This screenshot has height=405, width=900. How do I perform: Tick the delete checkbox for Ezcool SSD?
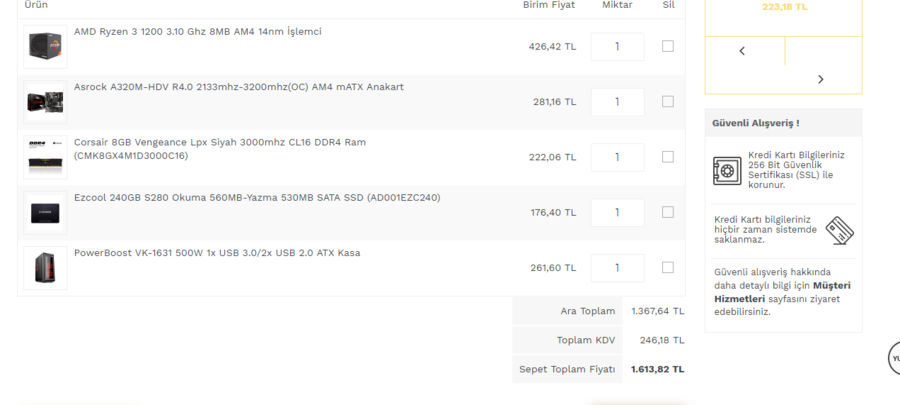point(668,212)
